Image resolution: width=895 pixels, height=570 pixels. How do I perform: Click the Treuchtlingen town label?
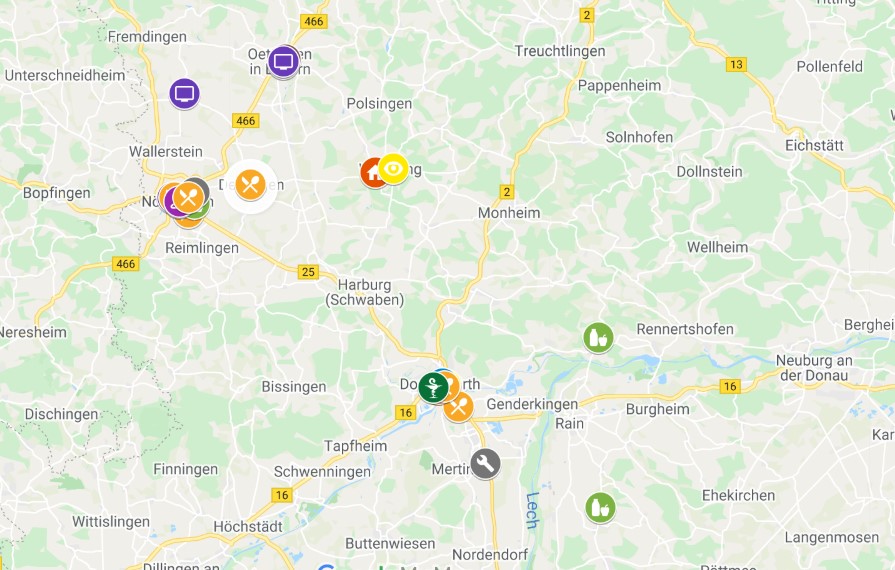coord(560,51)
